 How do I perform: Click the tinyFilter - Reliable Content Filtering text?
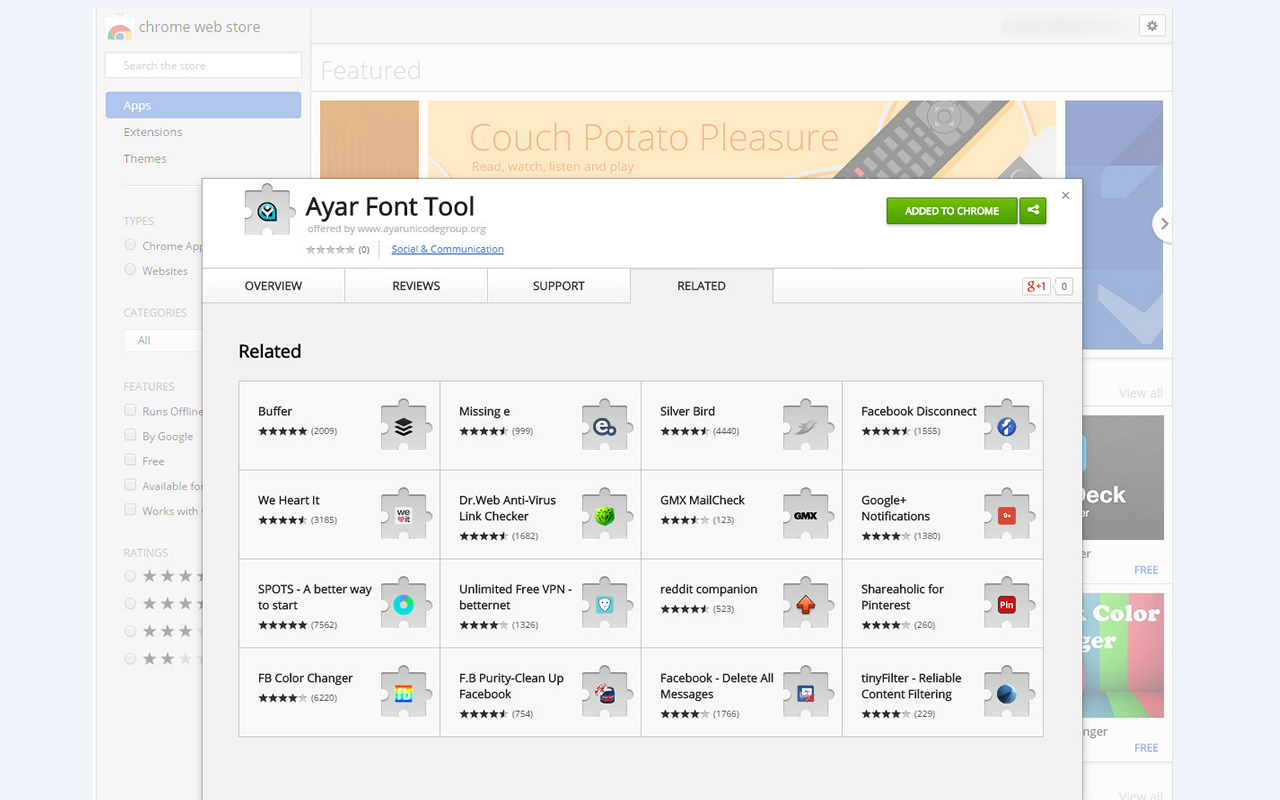click(x=911, y=686)
